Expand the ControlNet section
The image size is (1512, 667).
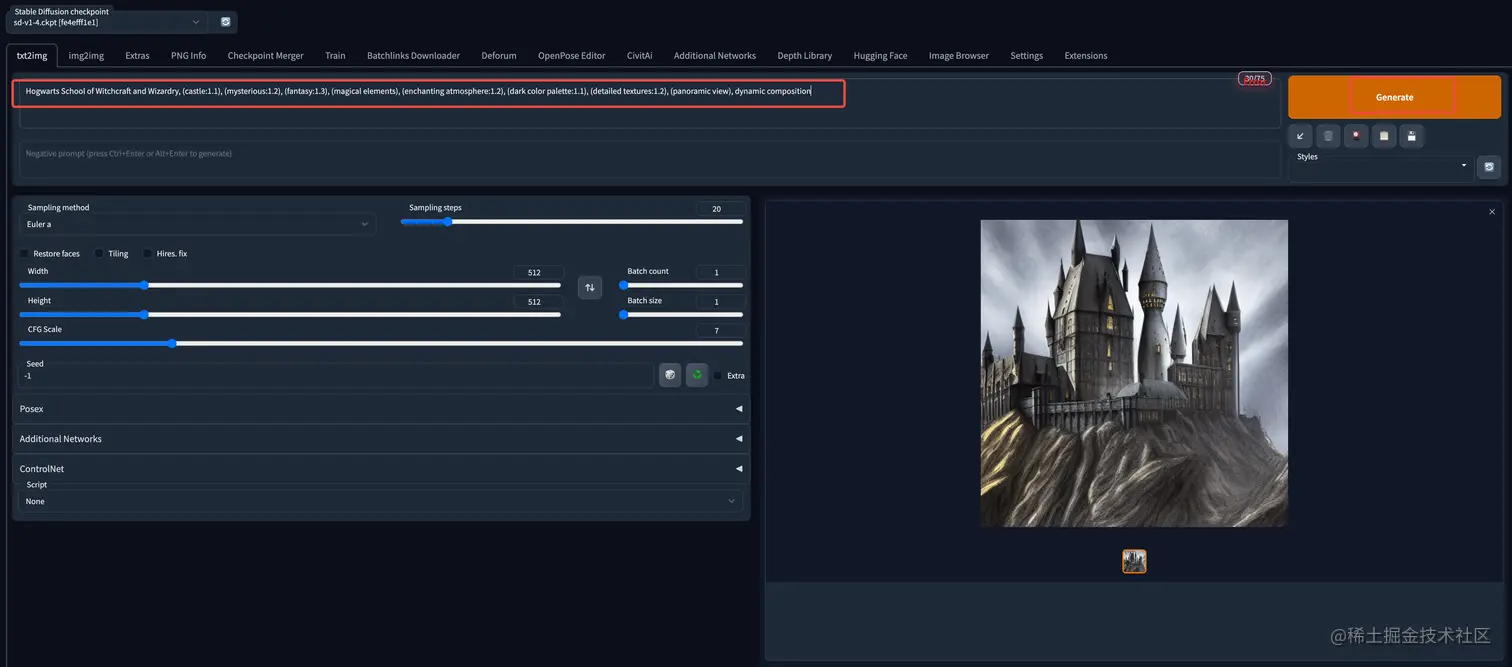381,469
